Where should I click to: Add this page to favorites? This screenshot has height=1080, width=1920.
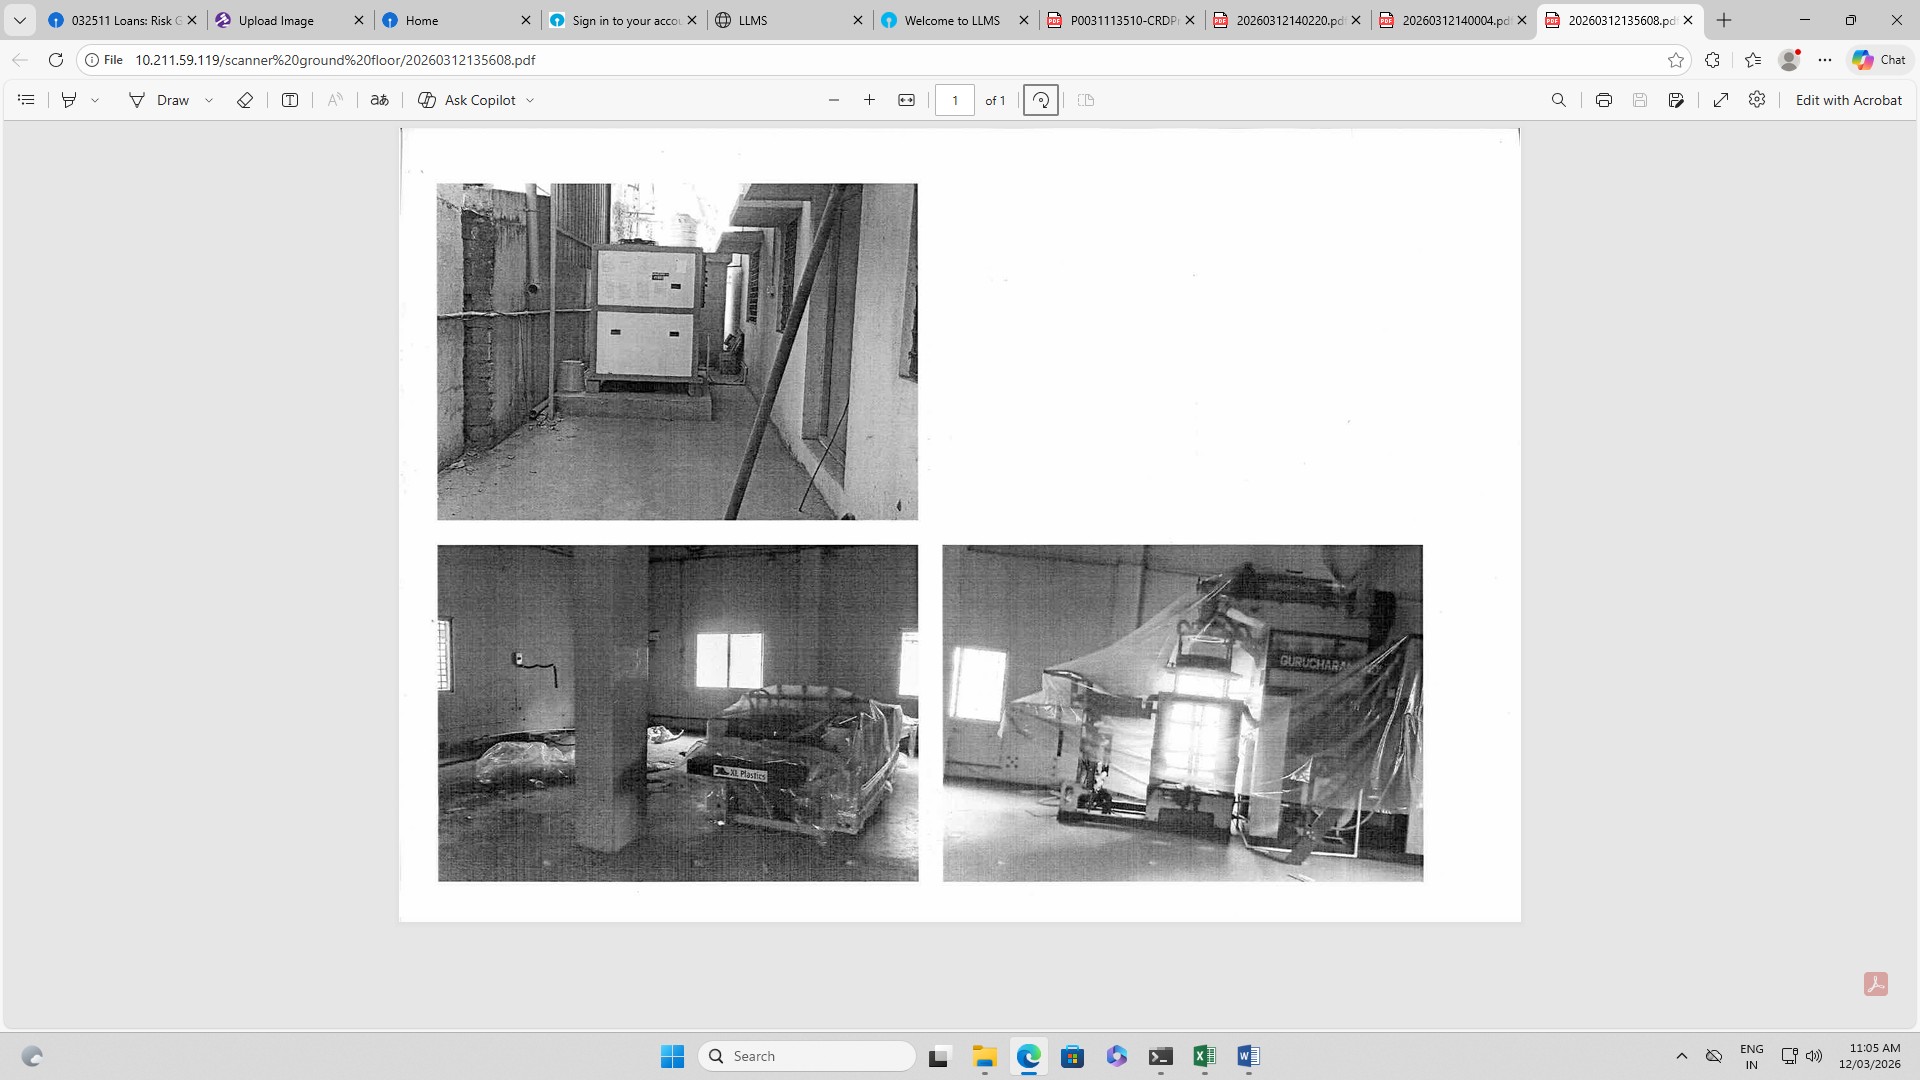(1676, 60)
